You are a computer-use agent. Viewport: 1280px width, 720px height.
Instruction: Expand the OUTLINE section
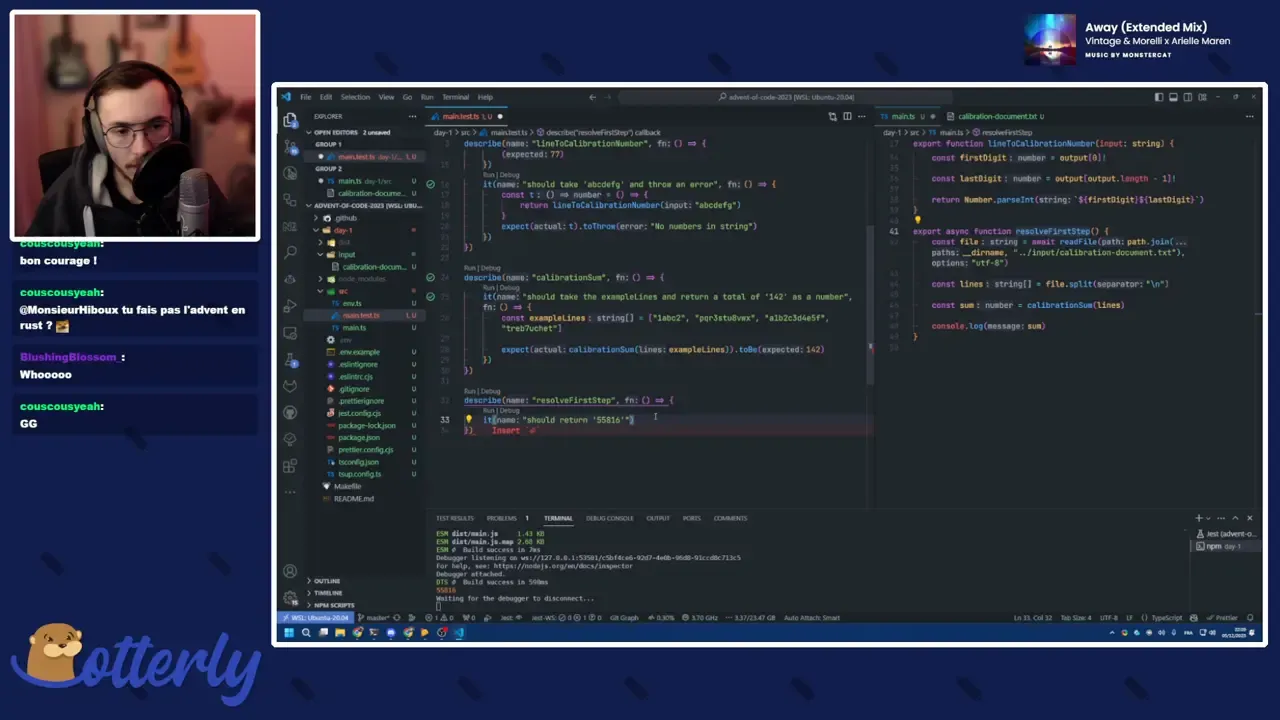tap(328, 580)
